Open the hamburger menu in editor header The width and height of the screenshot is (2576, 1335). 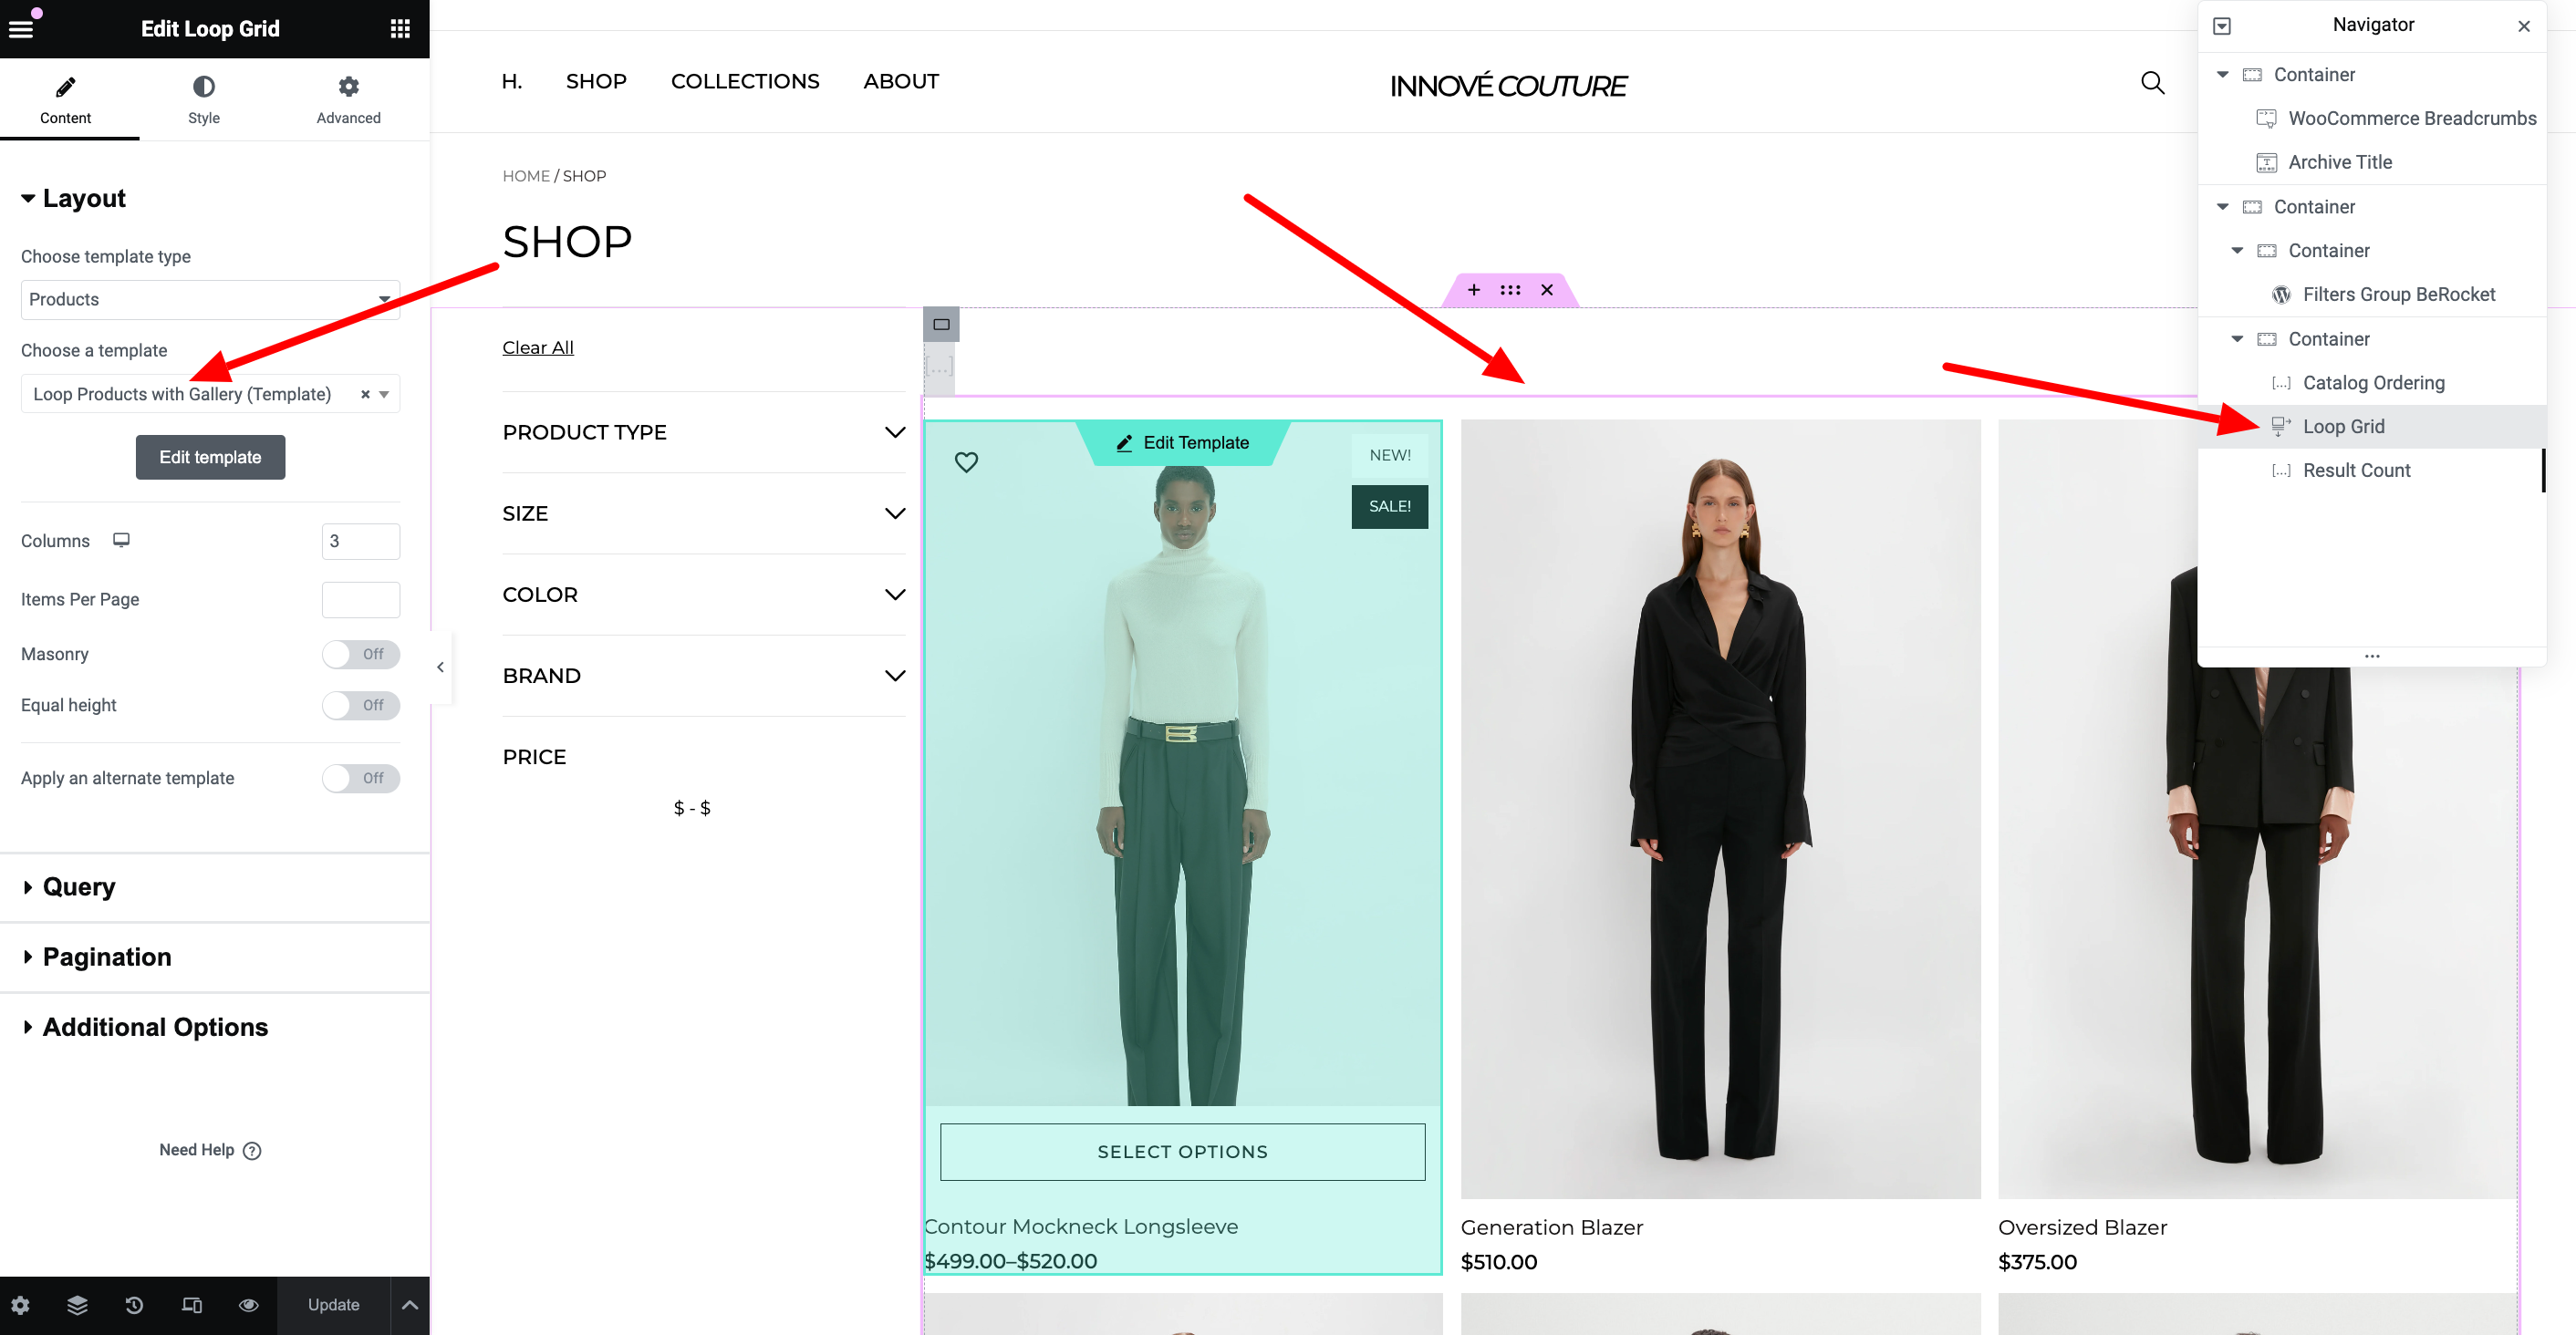point(21,28)
